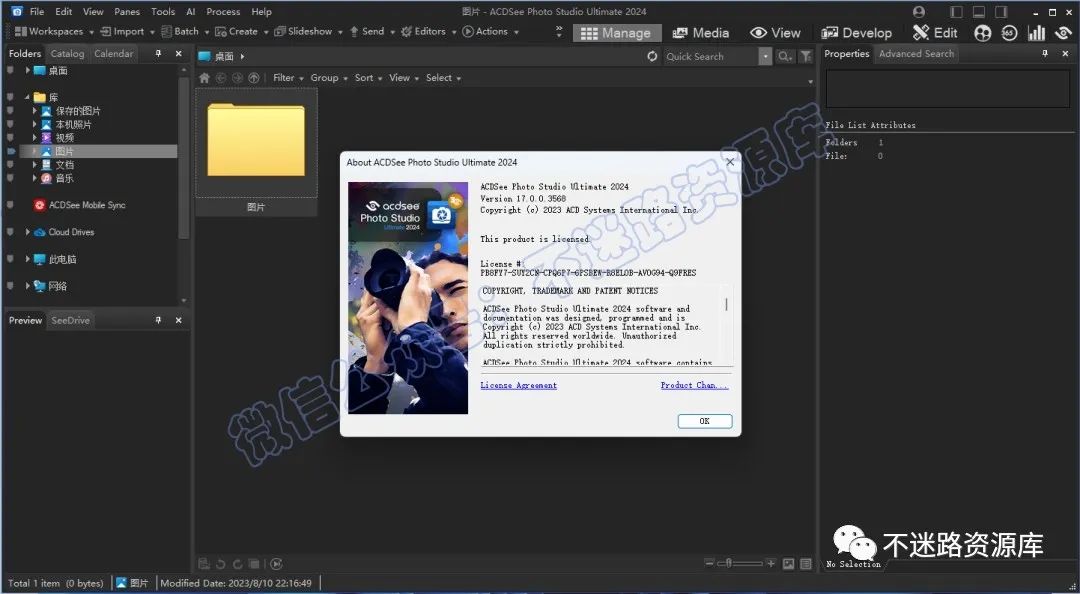Open the Edit menu
1080x594 pixels.
(x=64, y=12)
